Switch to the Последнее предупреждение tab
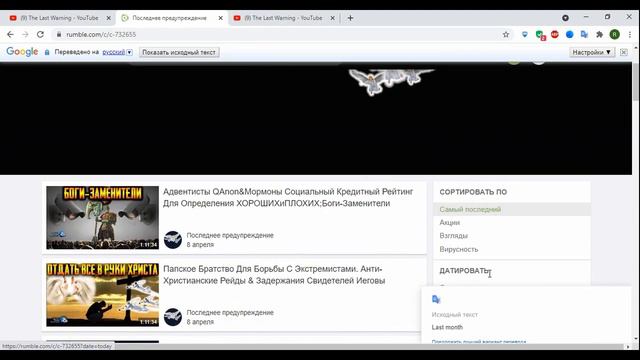This screenshot has width=640, height=360. click(171, 18)
